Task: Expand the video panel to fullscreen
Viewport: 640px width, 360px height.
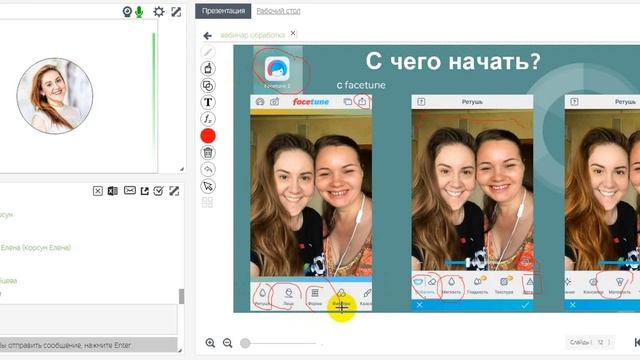Action: click(x=176, y=12)
